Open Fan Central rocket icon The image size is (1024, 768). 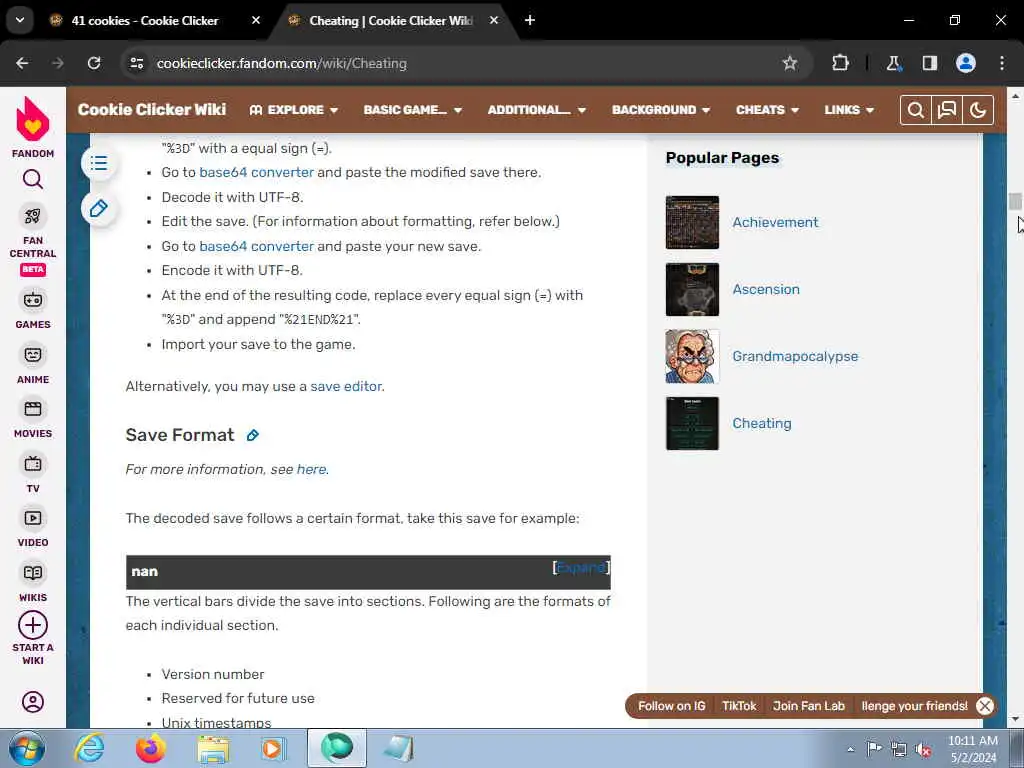33,216
